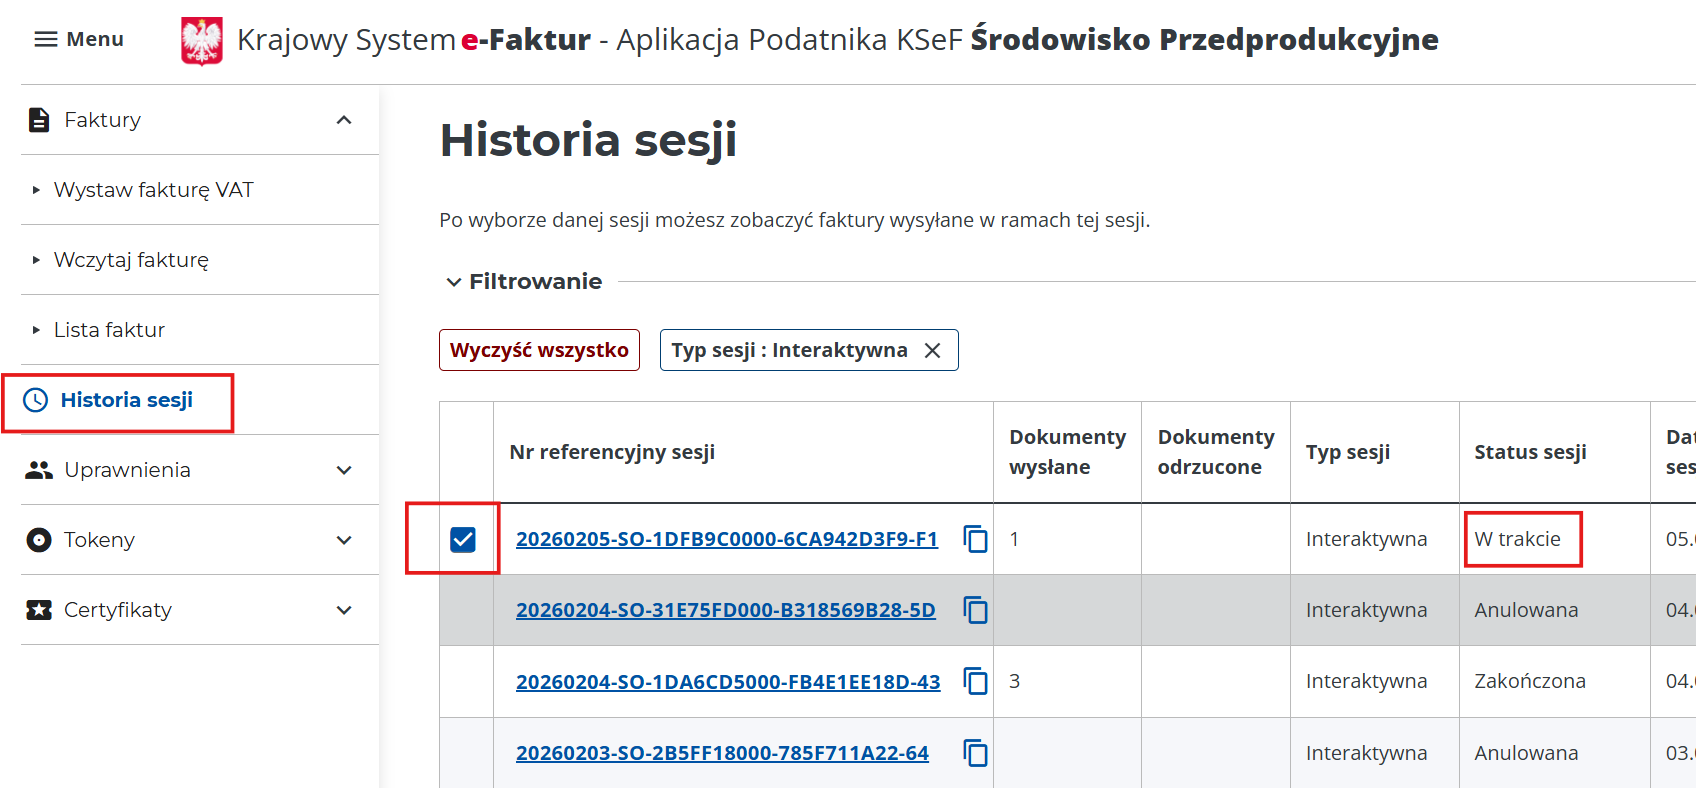Copy reference number 20260205-SO-1DFB9C0000-6CA942D3F9-F1
Image resolution: width=1696 pixels, height=788 pixels.
coord(975,539)
